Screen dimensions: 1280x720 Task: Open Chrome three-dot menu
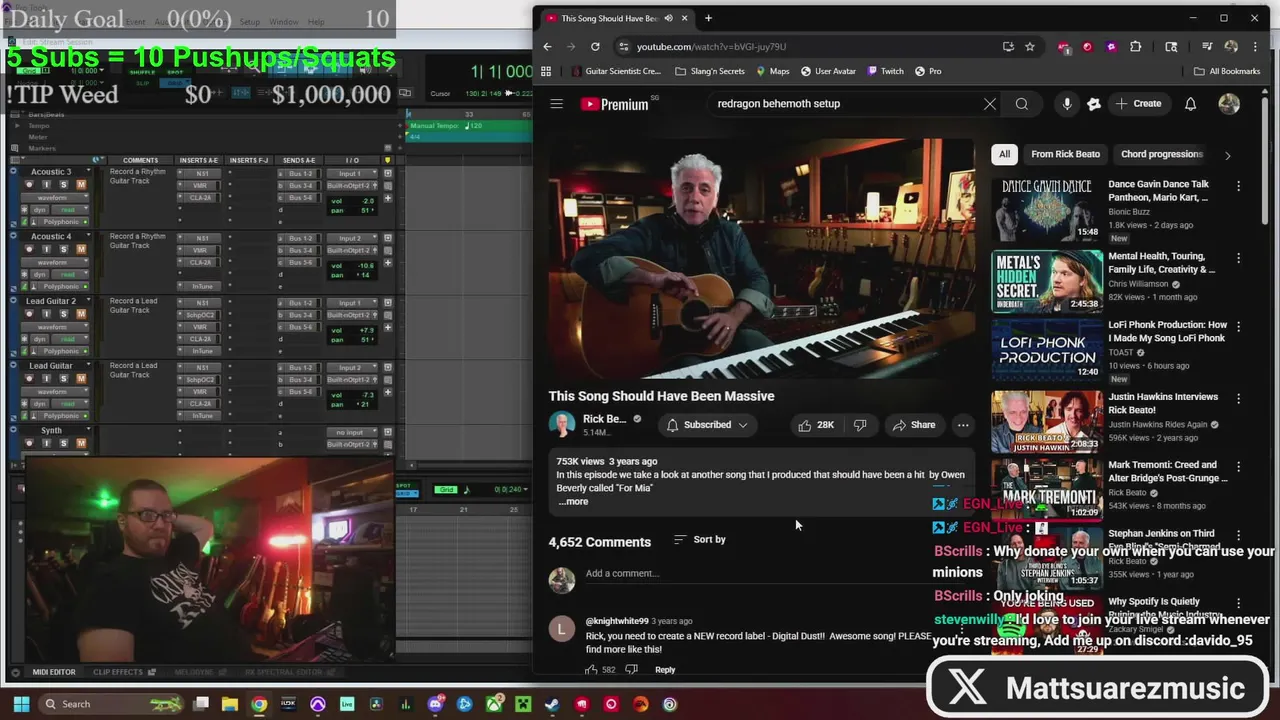1255,46
